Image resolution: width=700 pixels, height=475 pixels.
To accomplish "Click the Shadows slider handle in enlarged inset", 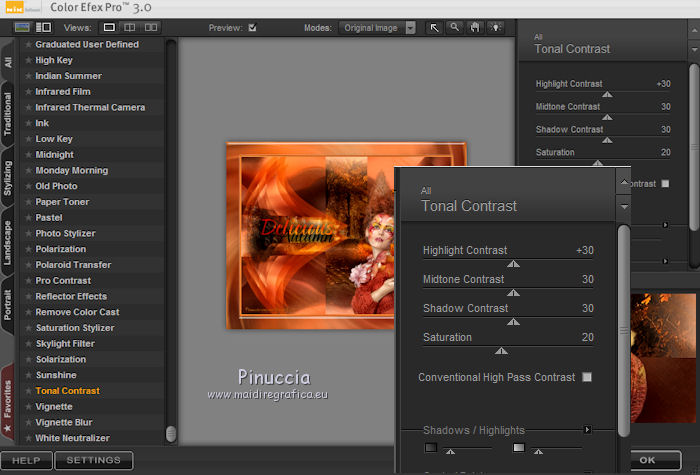I will click(450, 452).
